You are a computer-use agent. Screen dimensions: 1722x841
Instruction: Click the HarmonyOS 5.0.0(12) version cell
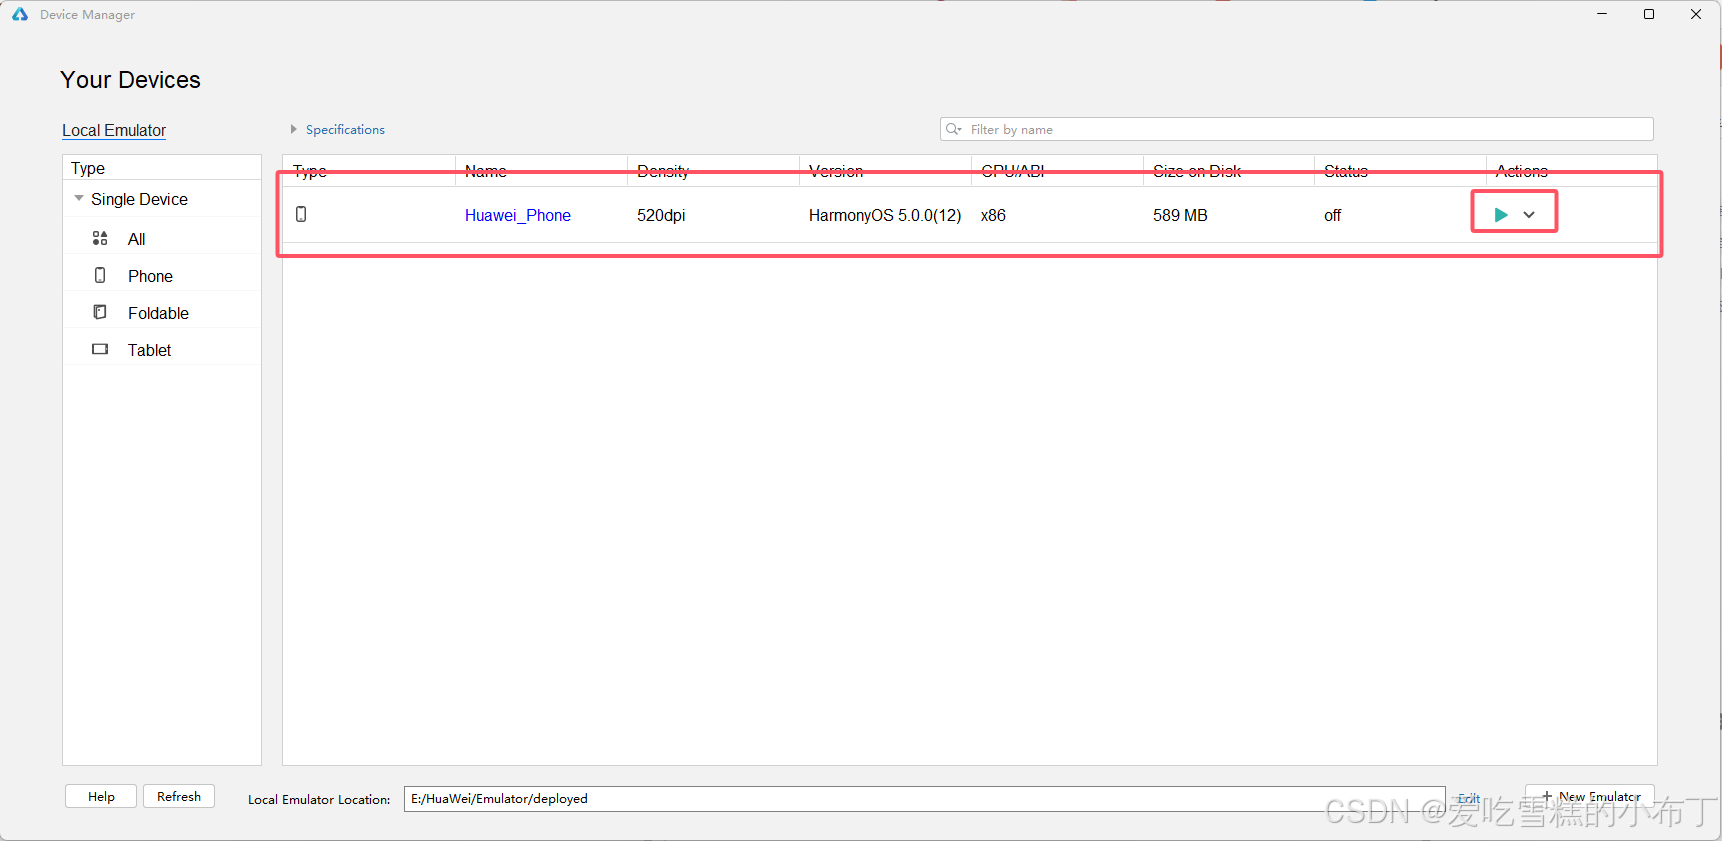point(885,215)
